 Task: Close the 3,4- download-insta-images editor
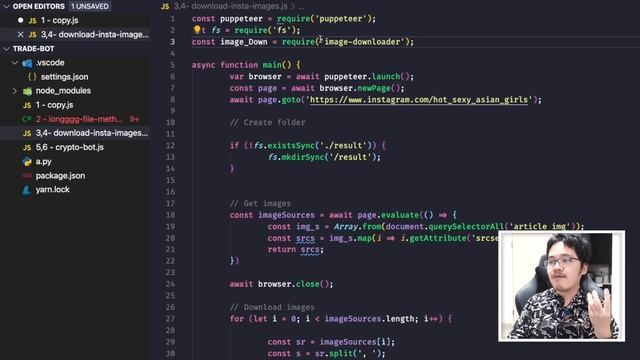(20, 34)
